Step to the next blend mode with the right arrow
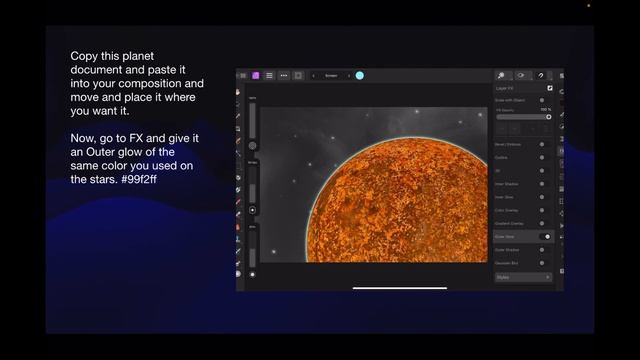This screenshot has width=640, height=360. pyautogui.click(x=349, y=76)
